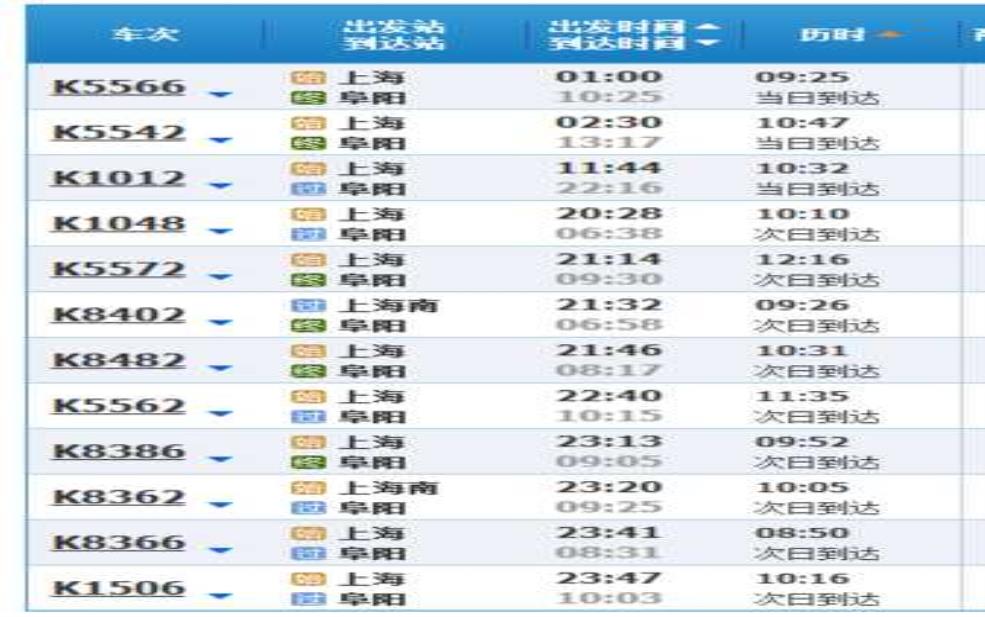
Task: Click the blue pass-through icon beside 阜阳 for K1506
Action: click(x=301, y=599)
